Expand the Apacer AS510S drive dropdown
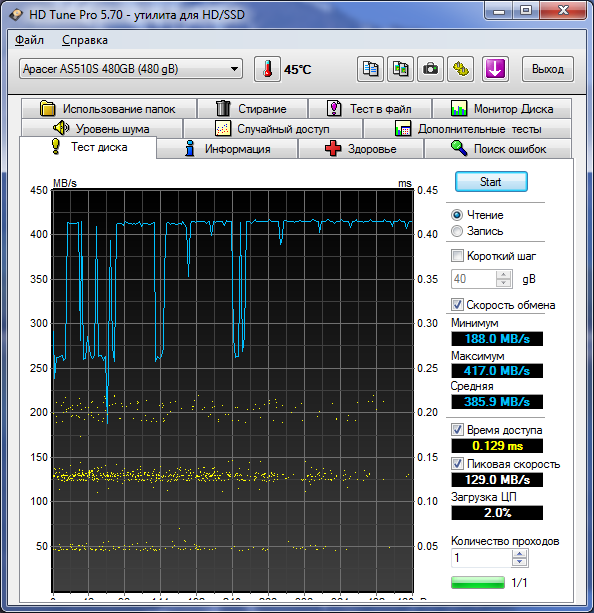 click(x=131, y=69)
